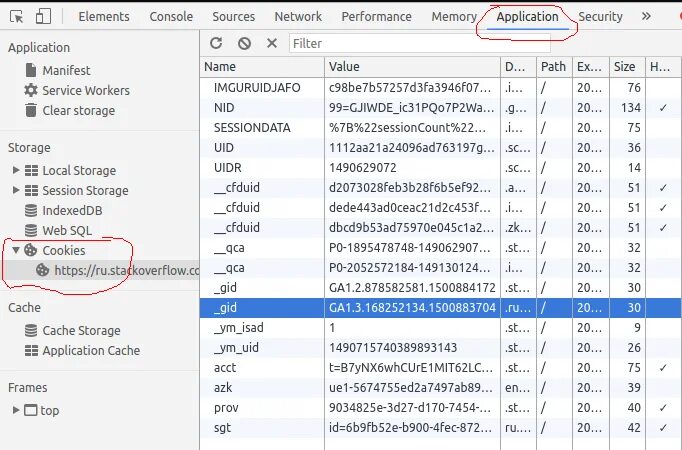Viewport: 682px width, 450px height.
Task: Select the _ym_isad cookie row
Action: (x=440, y=327)
